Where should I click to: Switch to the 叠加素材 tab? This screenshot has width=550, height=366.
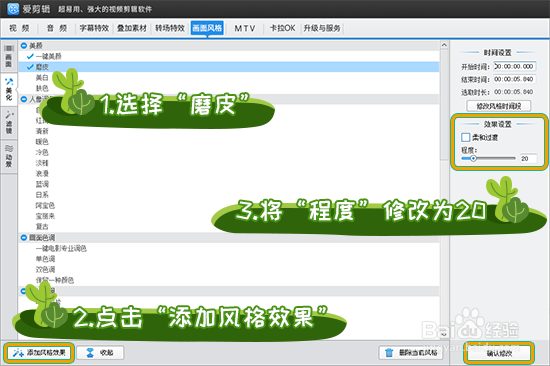[132, 28]
